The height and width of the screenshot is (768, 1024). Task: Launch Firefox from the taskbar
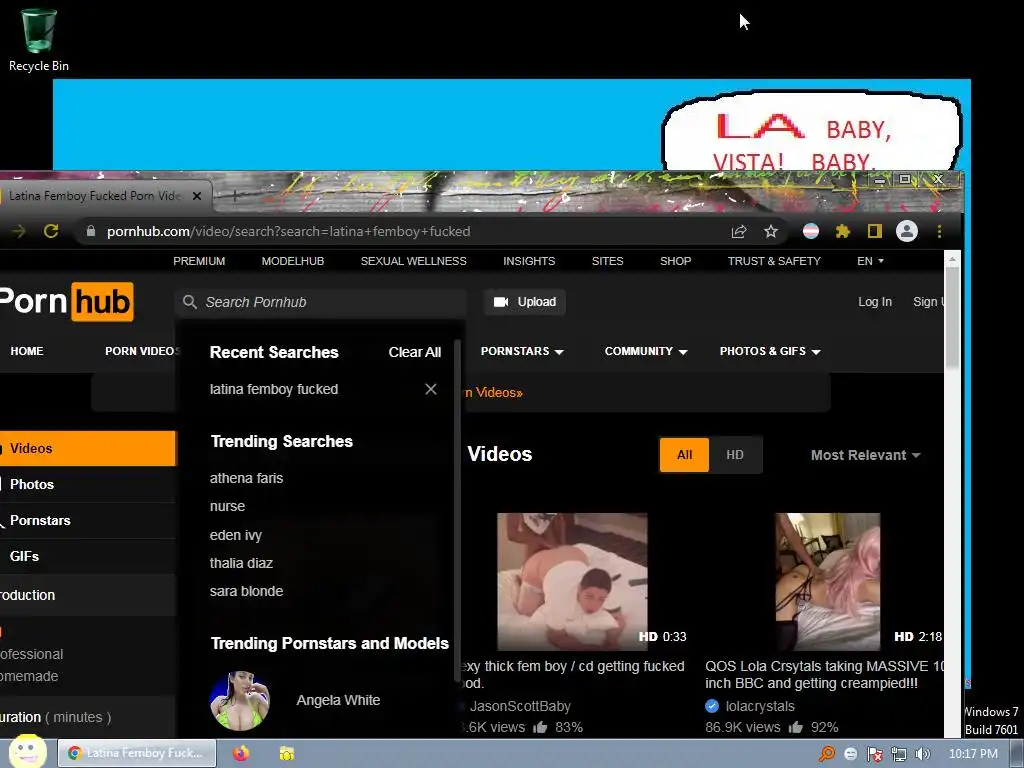coord(241,754)
